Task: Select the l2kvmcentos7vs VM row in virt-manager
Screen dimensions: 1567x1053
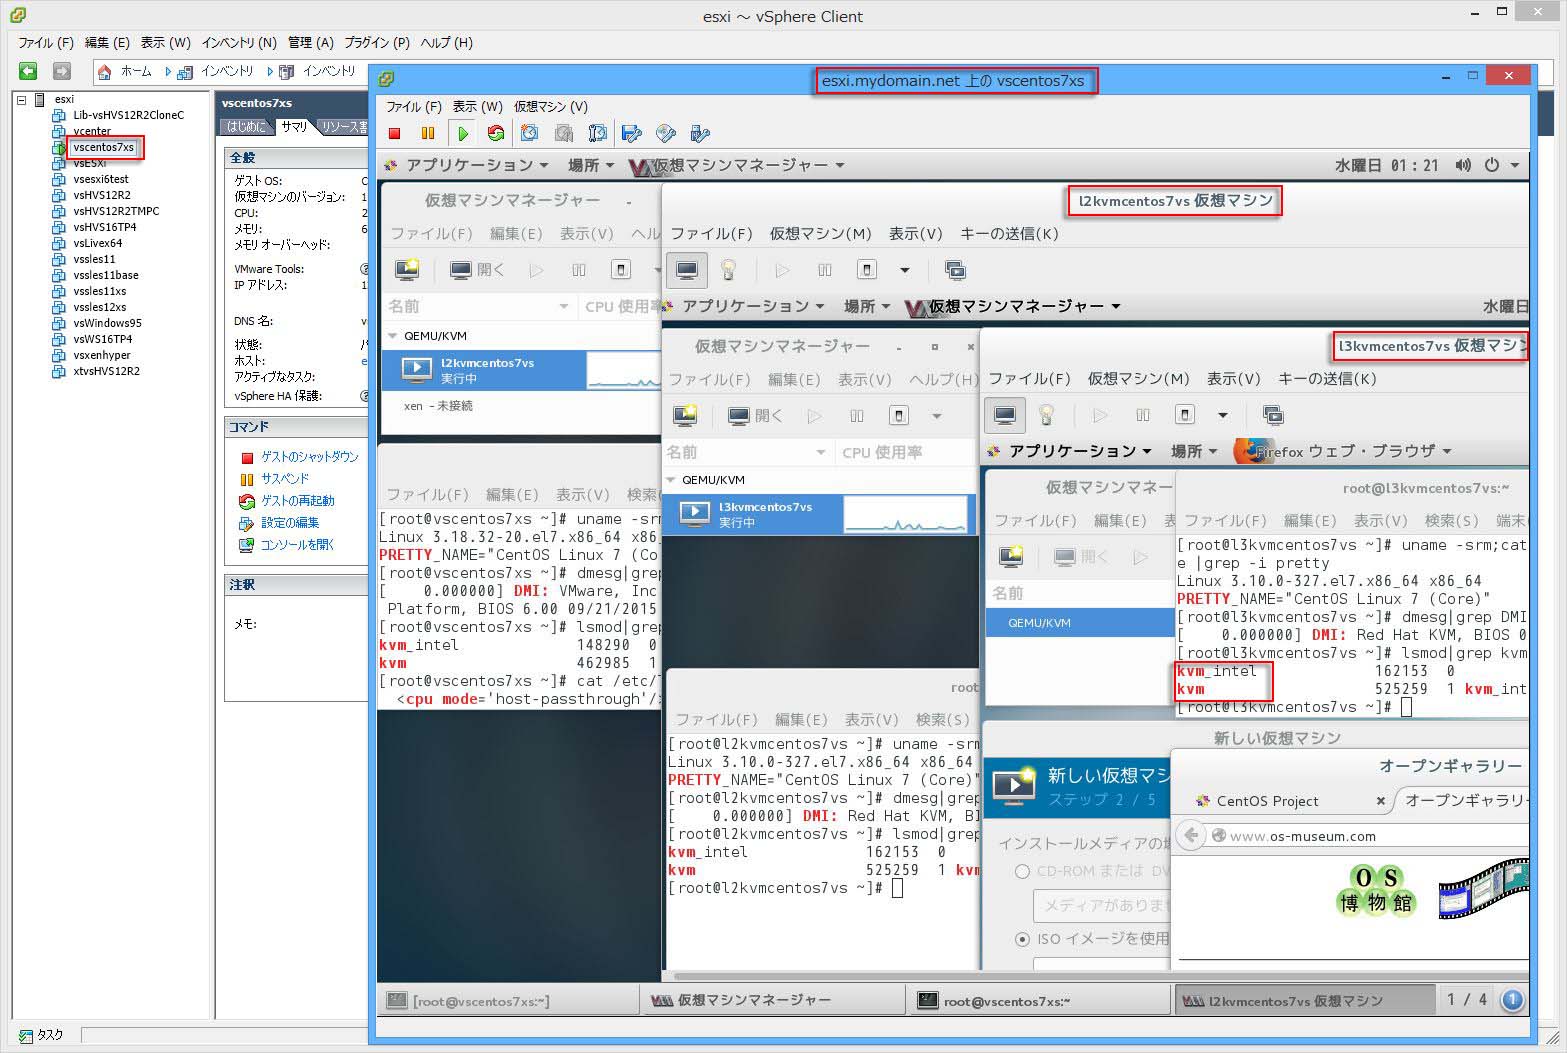Action: pos(520,370)
